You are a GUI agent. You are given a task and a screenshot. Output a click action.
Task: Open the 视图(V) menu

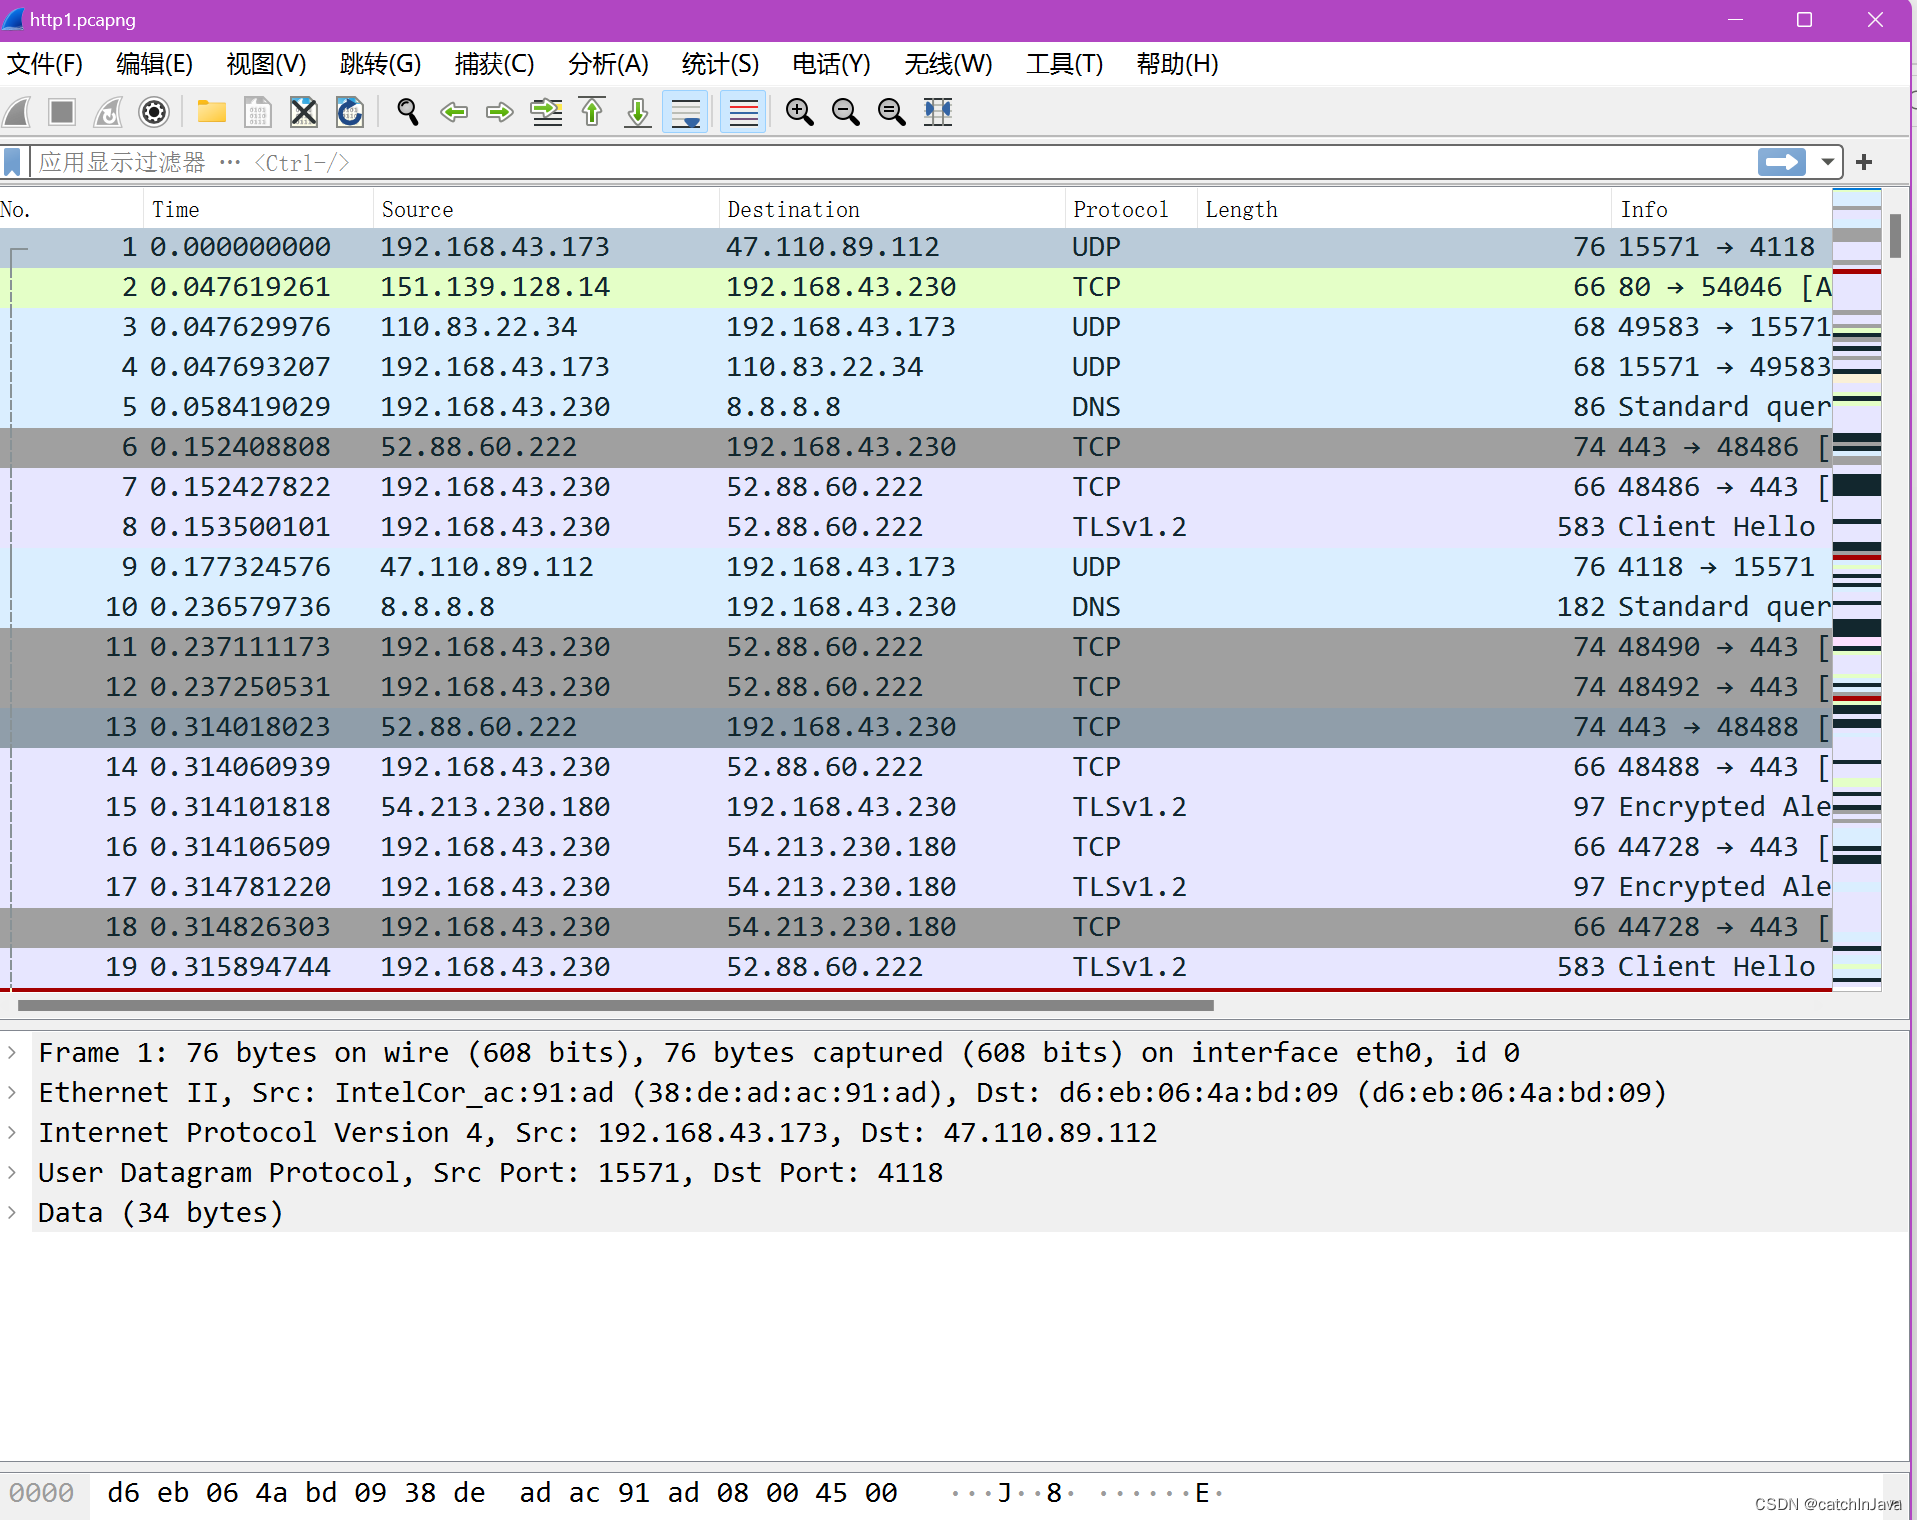coord(266,64)
